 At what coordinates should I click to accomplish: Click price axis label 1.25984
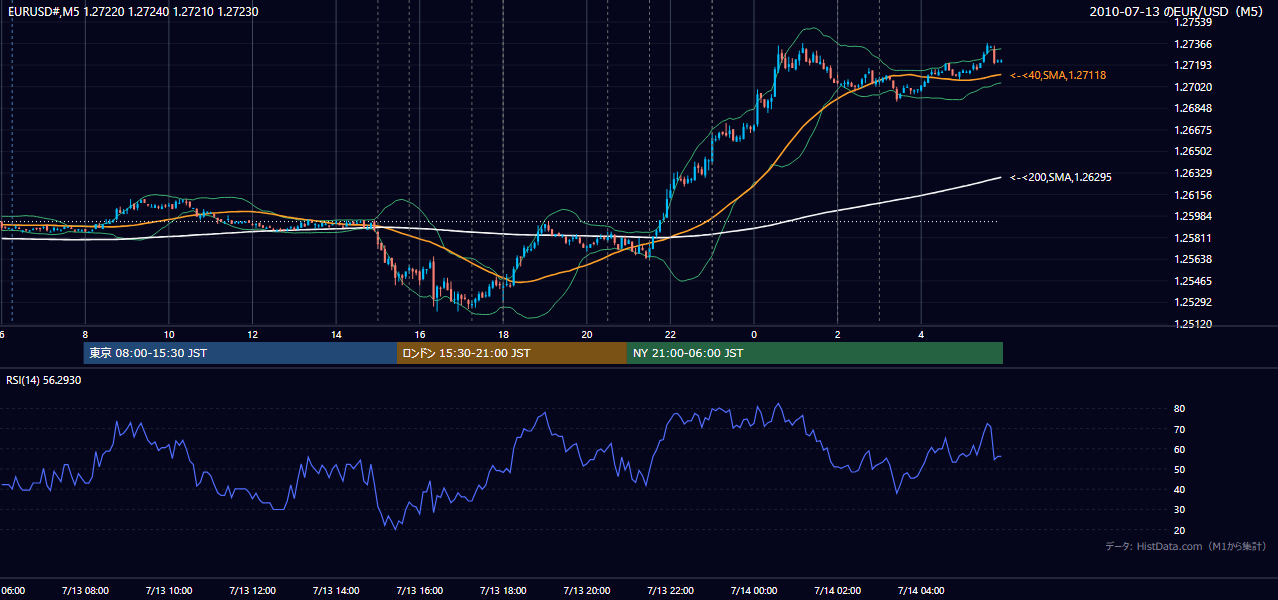[1192, 216]
